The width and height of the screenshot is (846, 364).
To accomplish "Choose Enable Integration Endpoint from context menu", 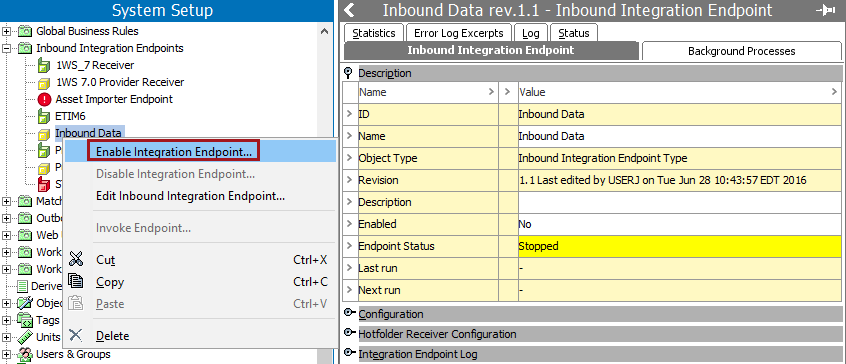I will pos(174,152).
